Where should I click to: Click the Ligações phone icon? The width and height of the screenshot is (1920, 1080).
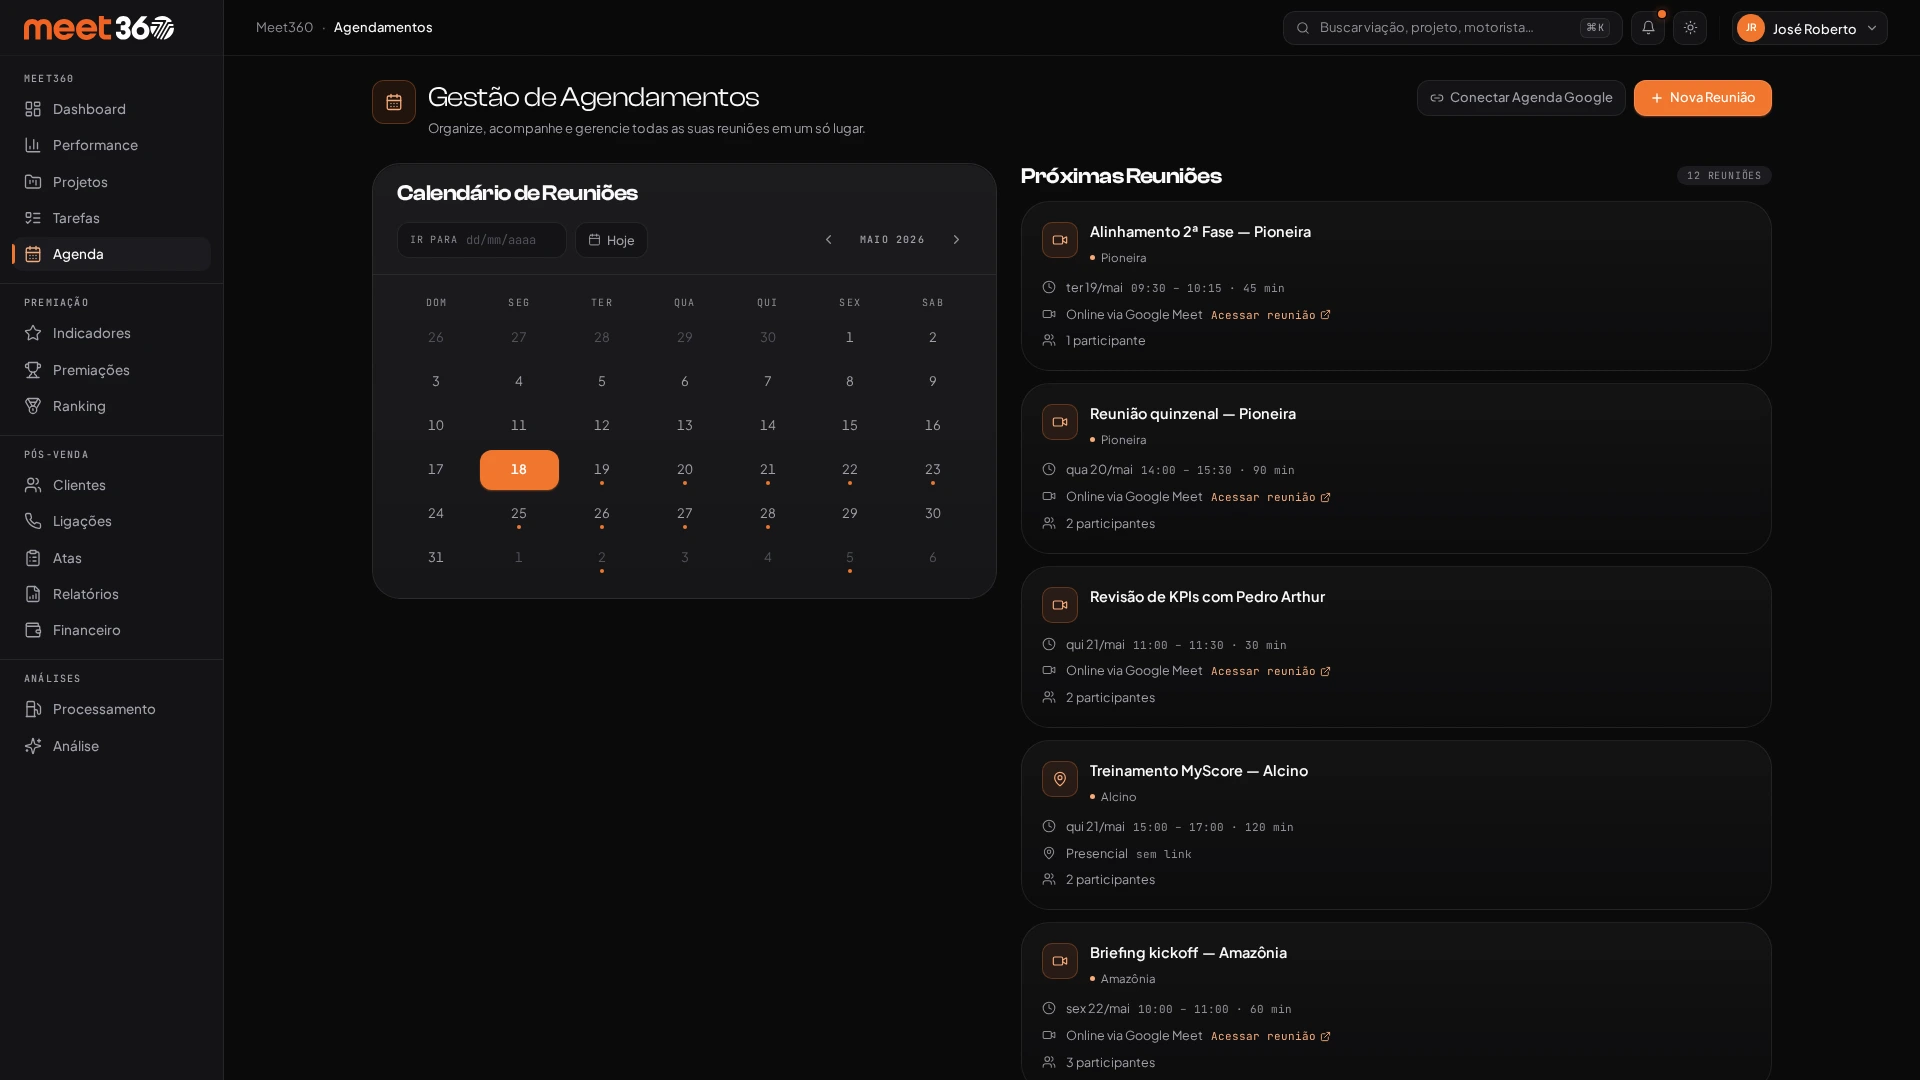33,521
